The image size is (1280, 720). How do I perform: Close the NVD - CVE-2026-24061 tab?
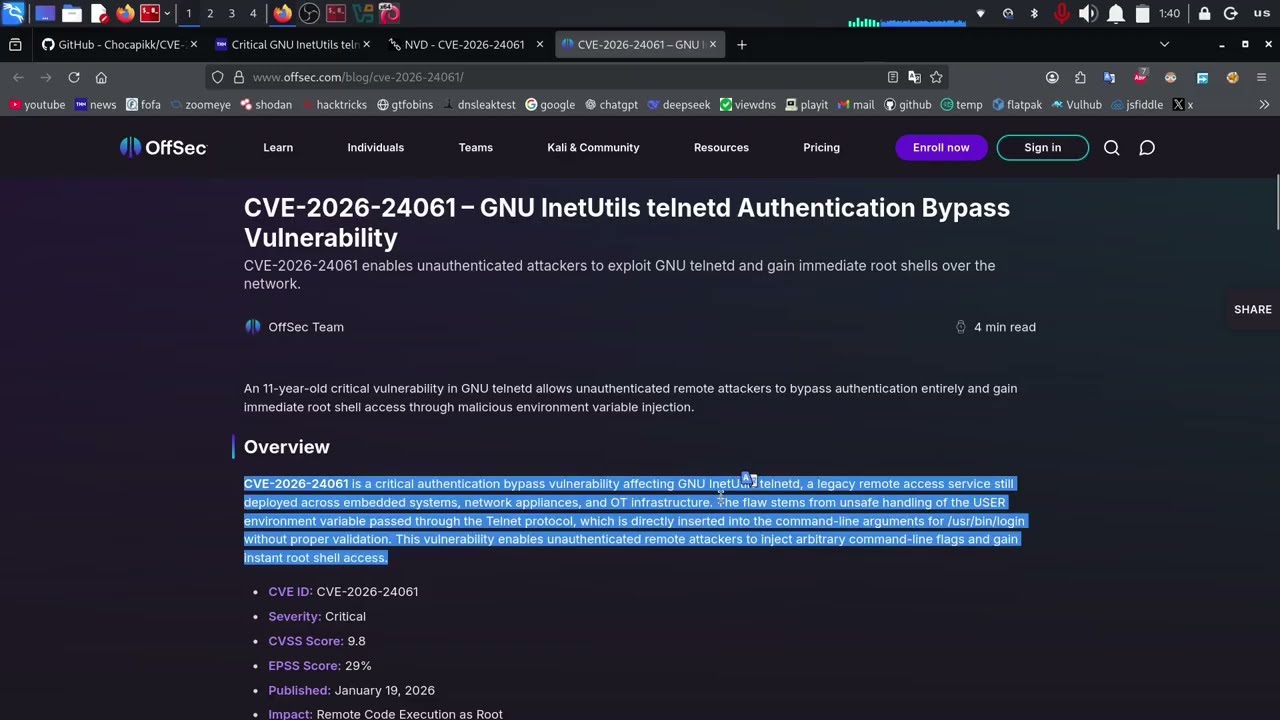point(540,44)
